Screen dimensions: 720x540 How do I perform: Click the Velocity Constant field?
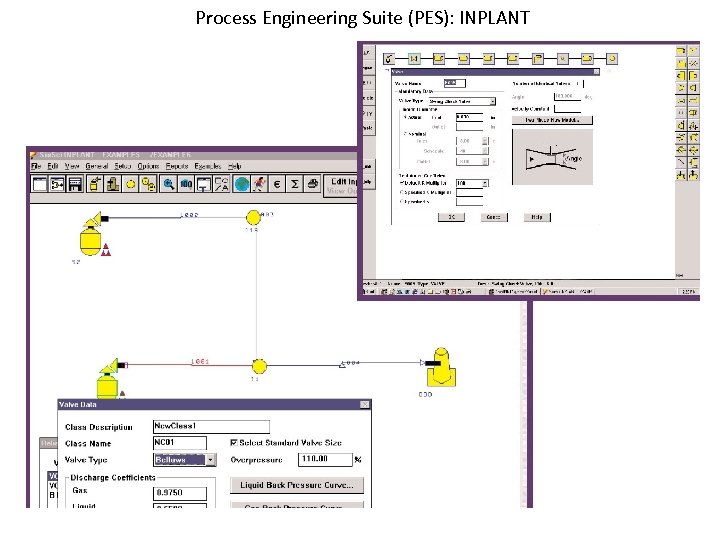568,109
